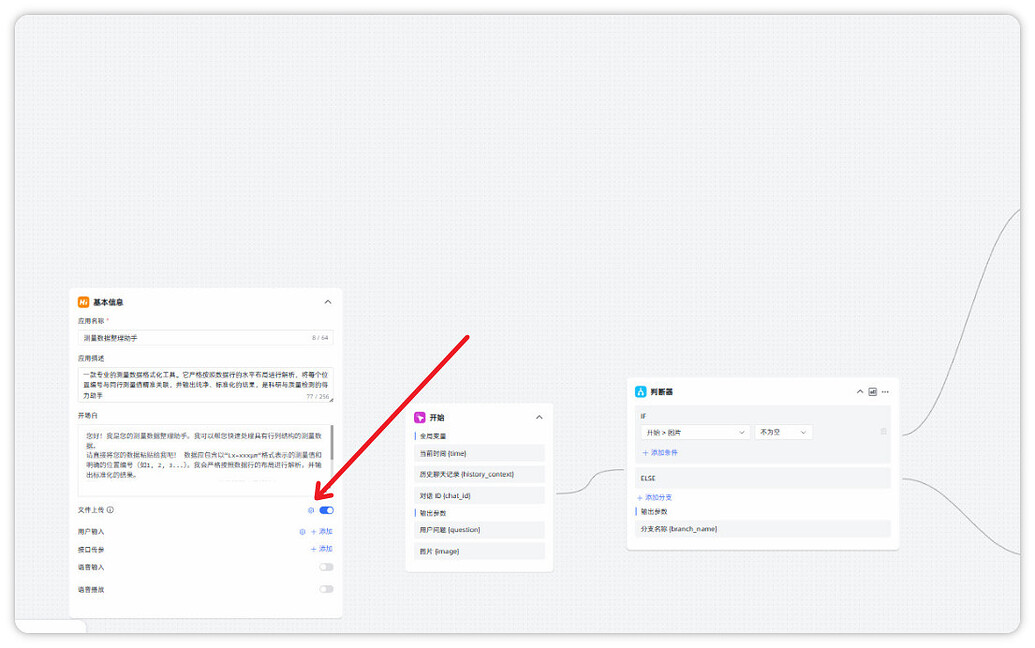Enable the 语音输入 toggle
1035x648 pixels.
coord(326,567)
